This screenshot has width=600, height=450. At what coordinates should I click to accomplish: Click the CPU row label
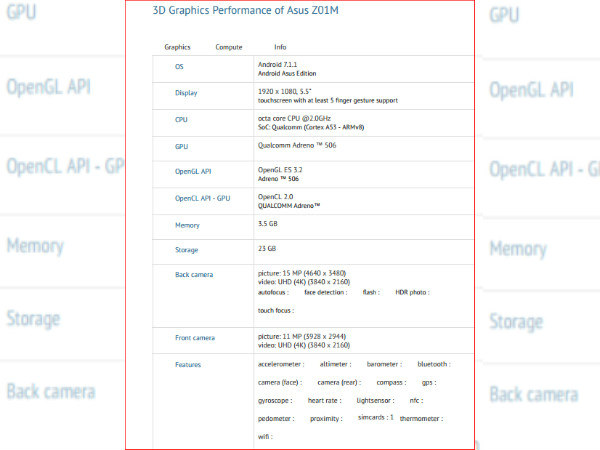pos(181,120)
